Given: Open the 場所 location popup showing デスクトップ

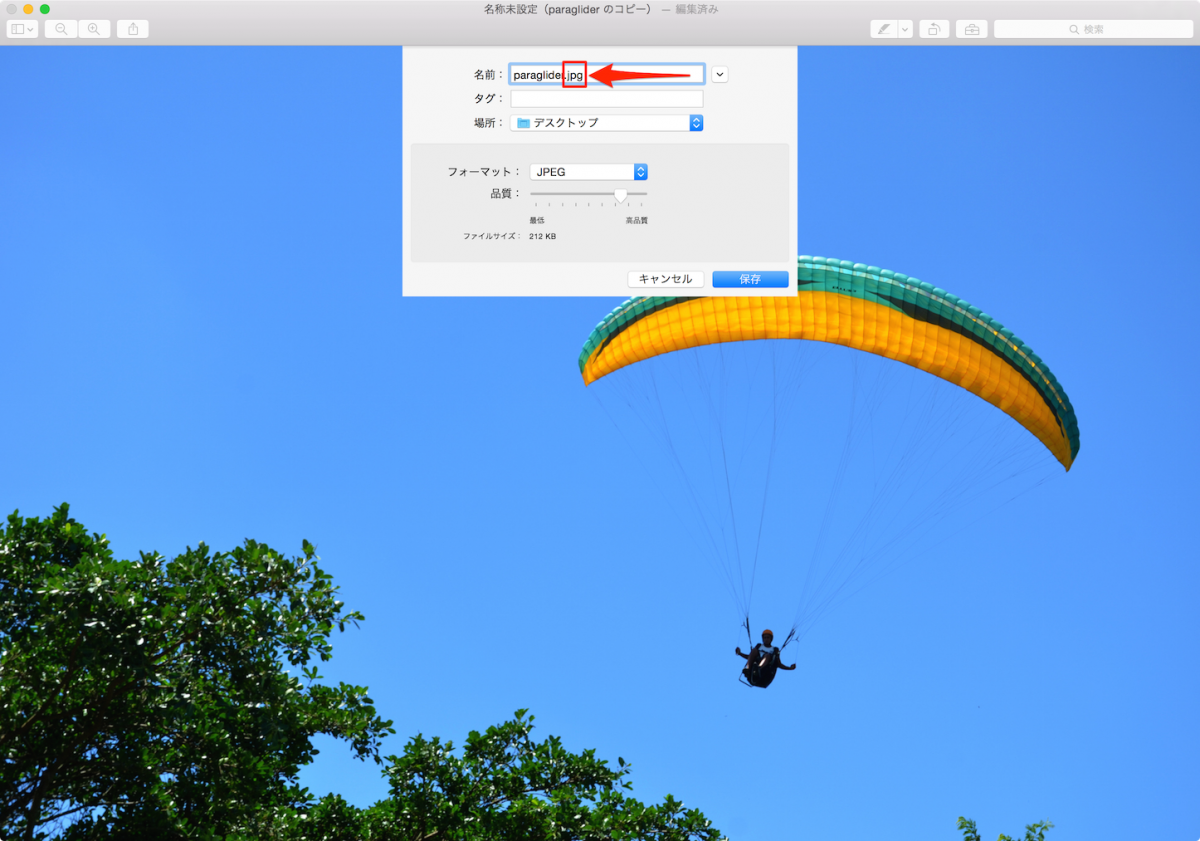Looking at the screenshot, I should point(606,123).
